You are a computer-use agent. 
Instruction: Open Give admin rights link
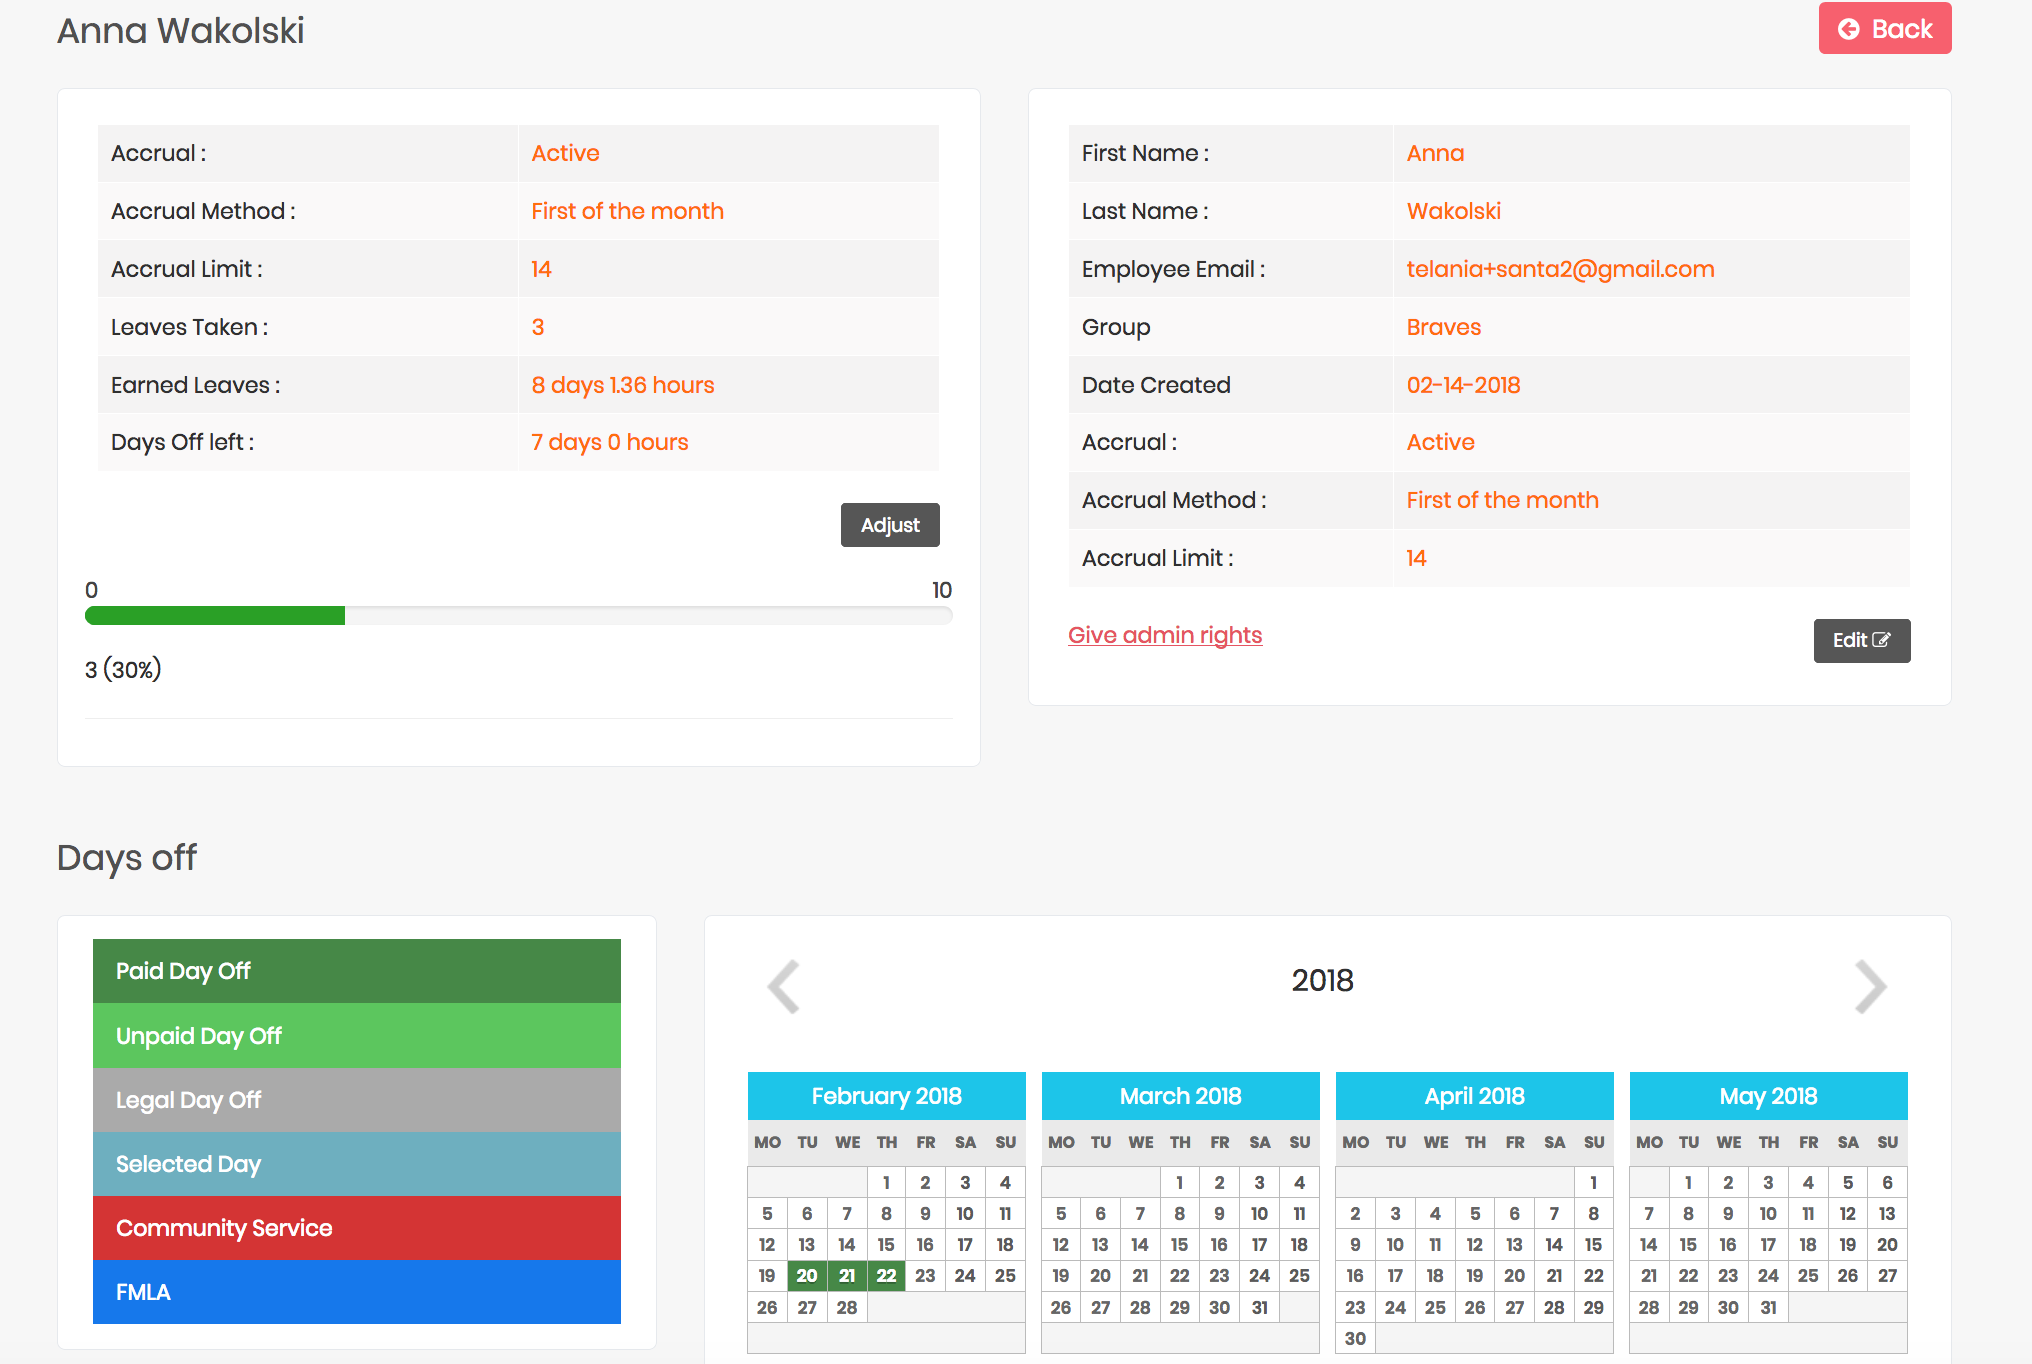click(1164, 634)
